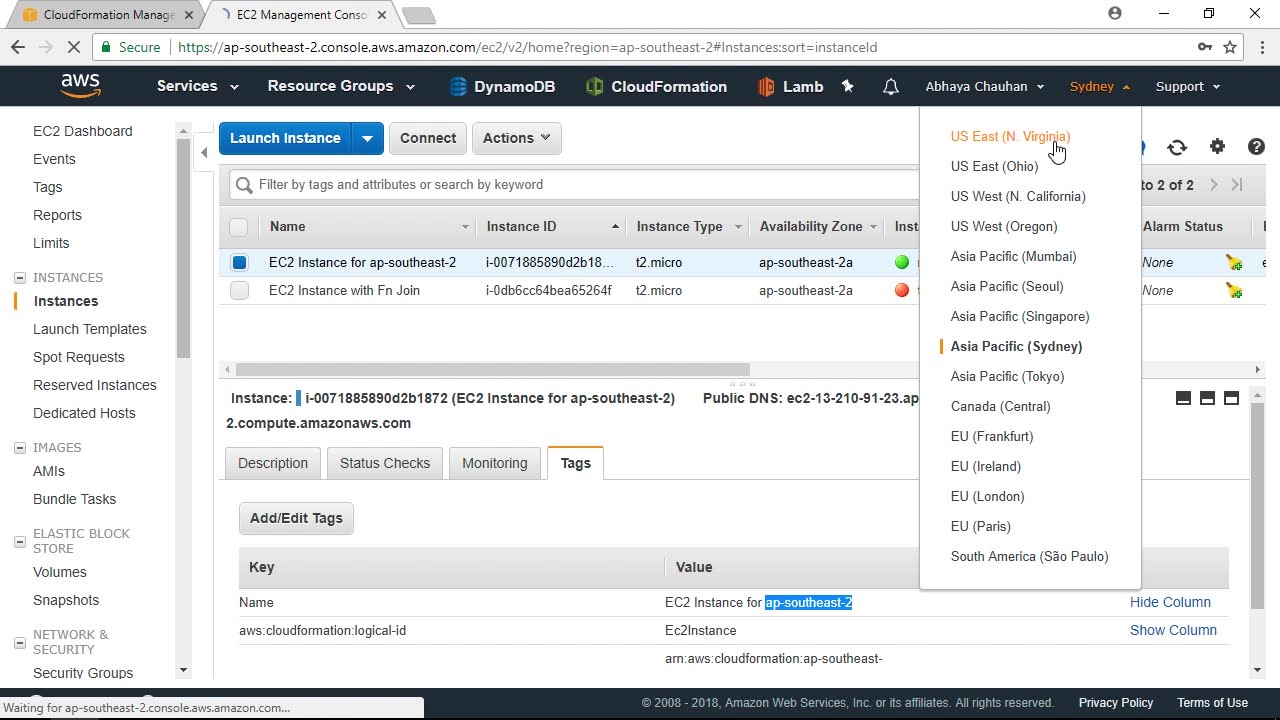
Task: Collapse the IMAGES sidebar section
Action: [x=19, y=448]
